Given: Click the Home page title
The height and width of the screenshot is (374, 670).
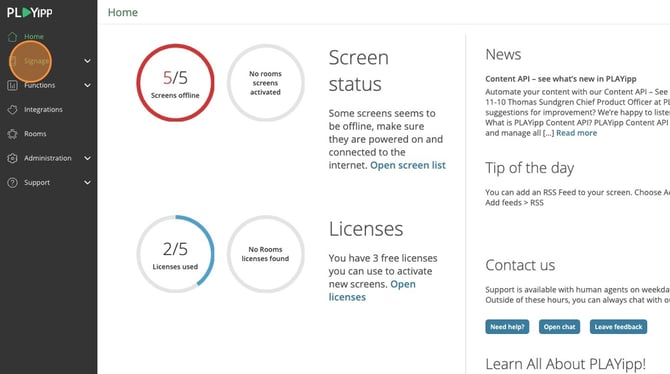Looking at the screenshot, I should point(123,12).
